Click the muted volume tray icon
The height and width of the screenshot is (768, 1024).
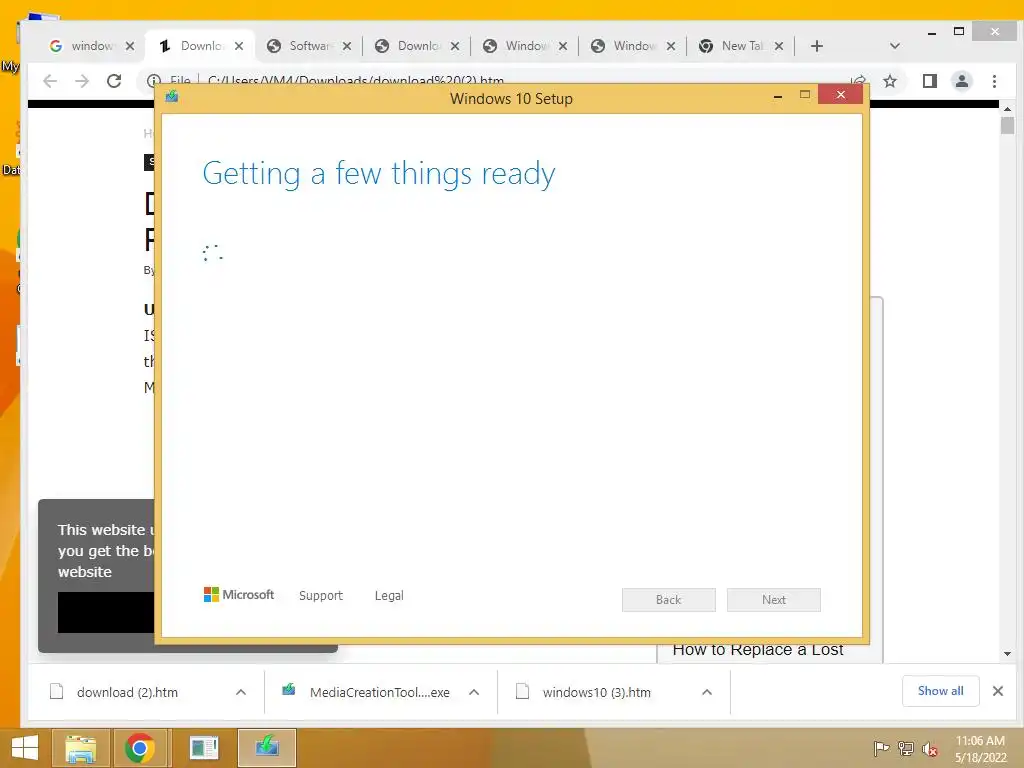click(930, 749)
